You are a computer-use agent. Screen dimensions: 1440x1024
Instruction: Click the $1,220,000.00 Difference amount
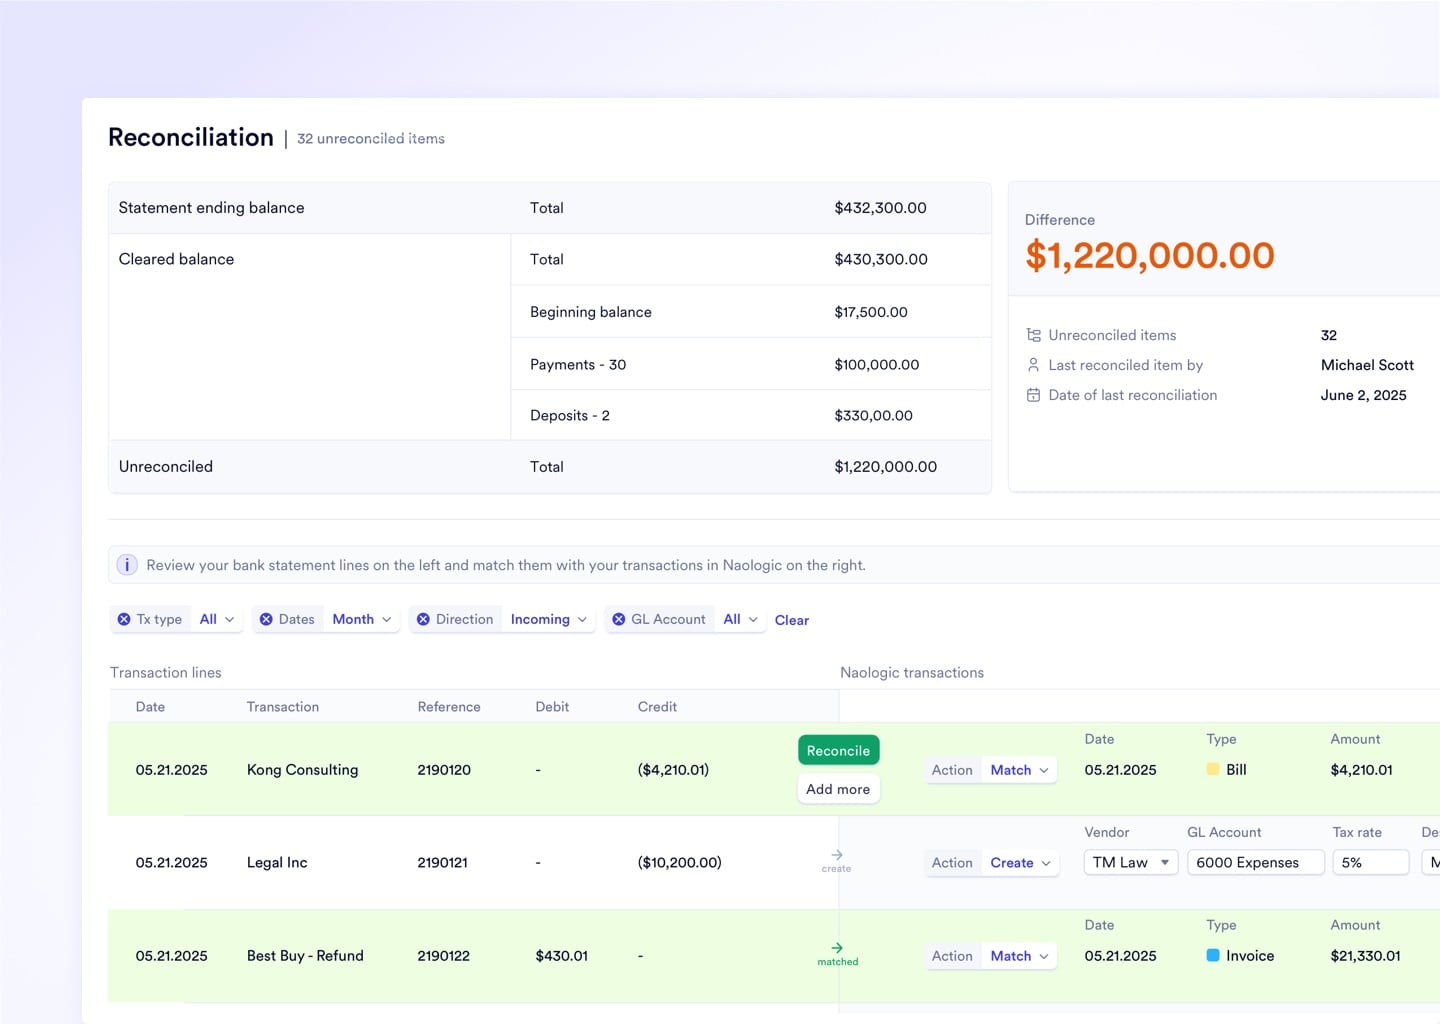pos(1150,256)
